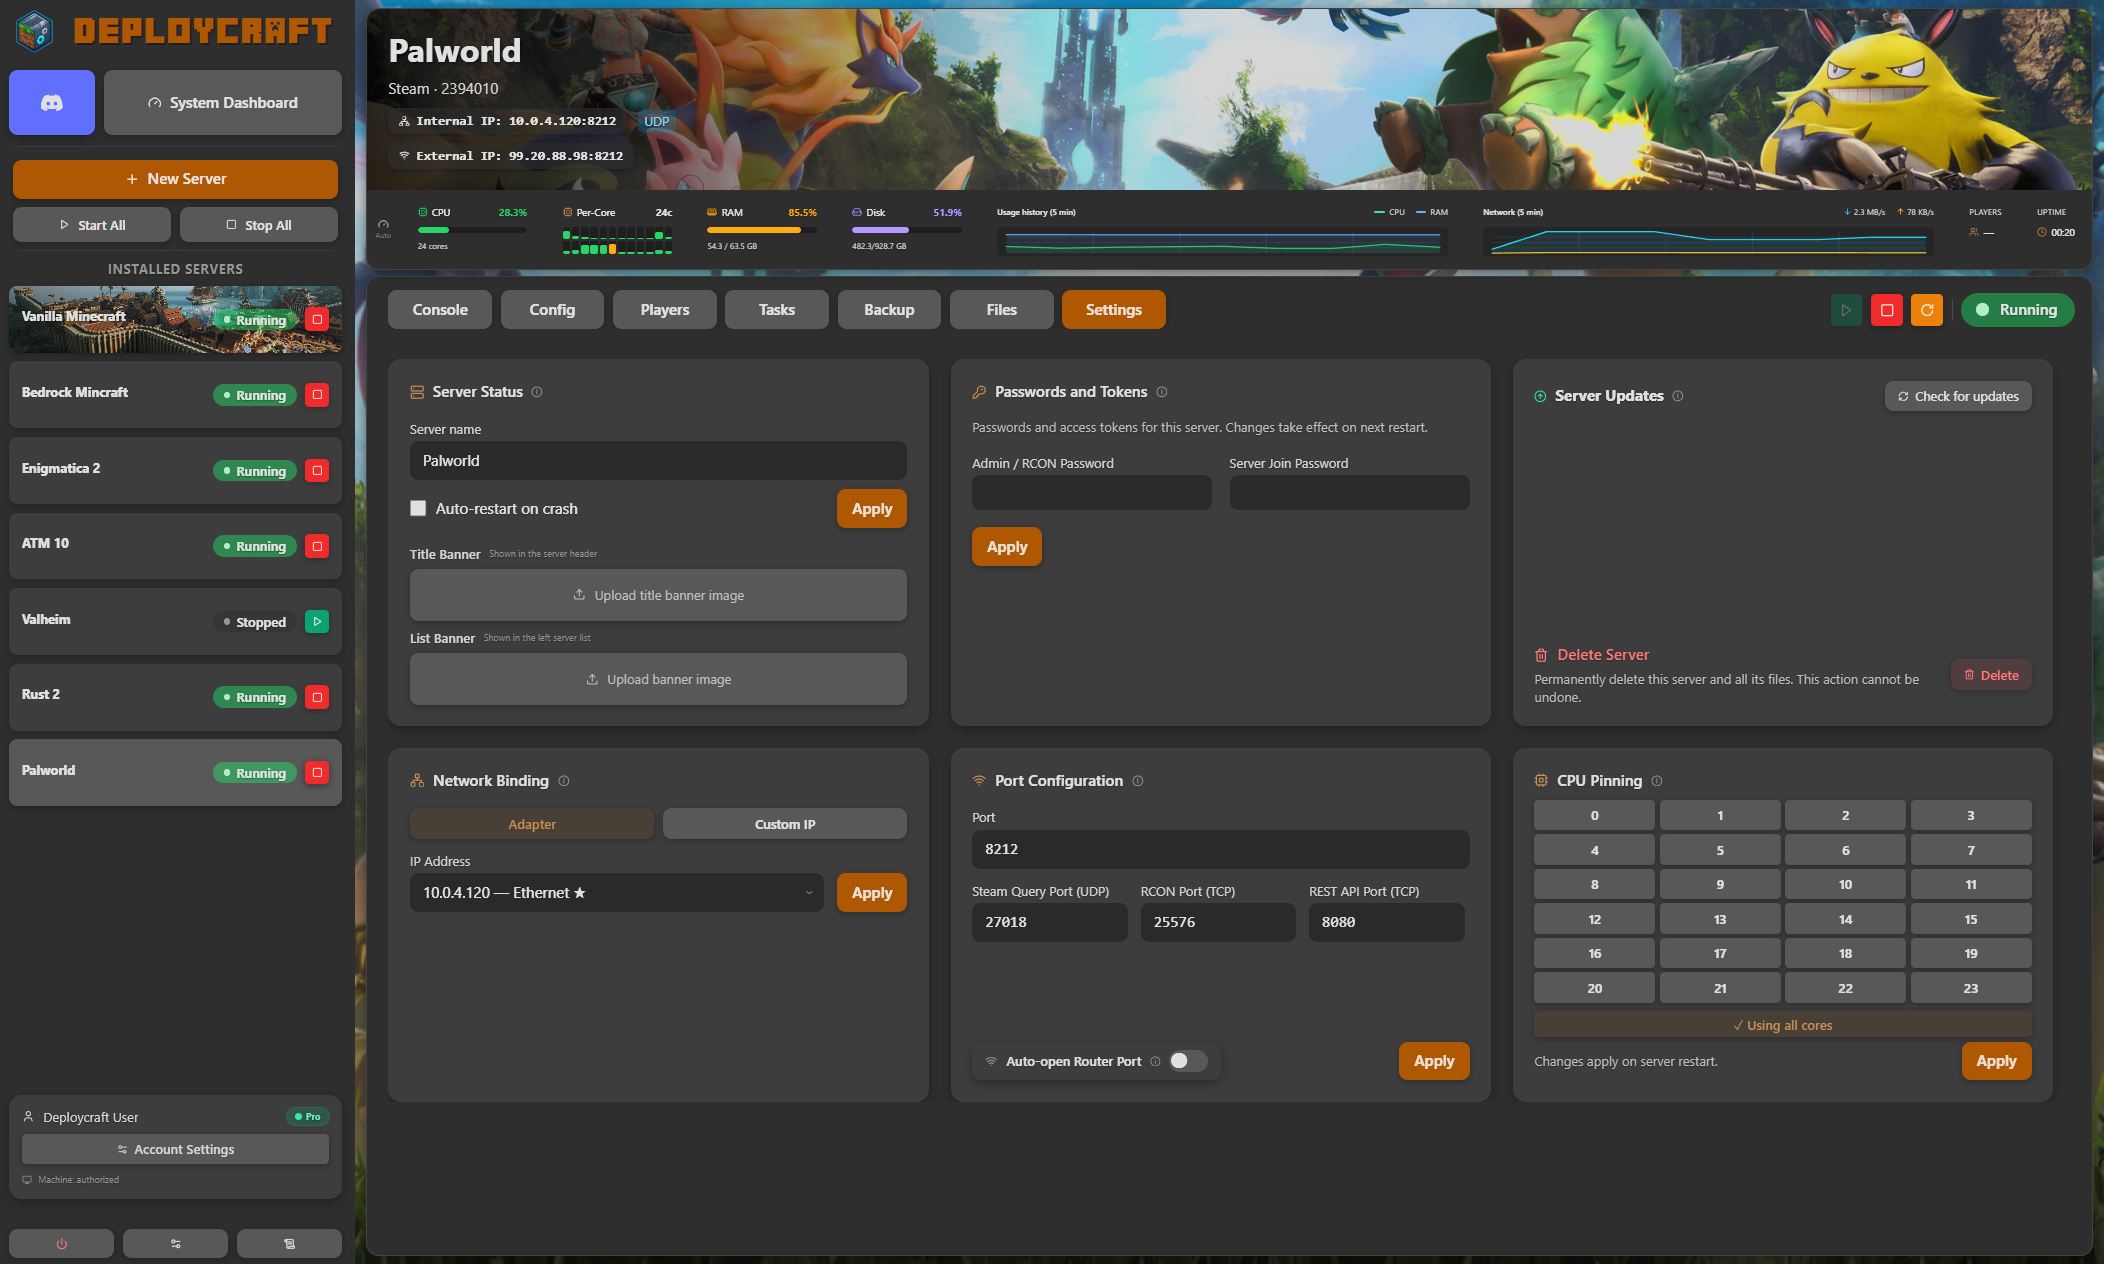Open the Tasks tab

click(777, 310)
